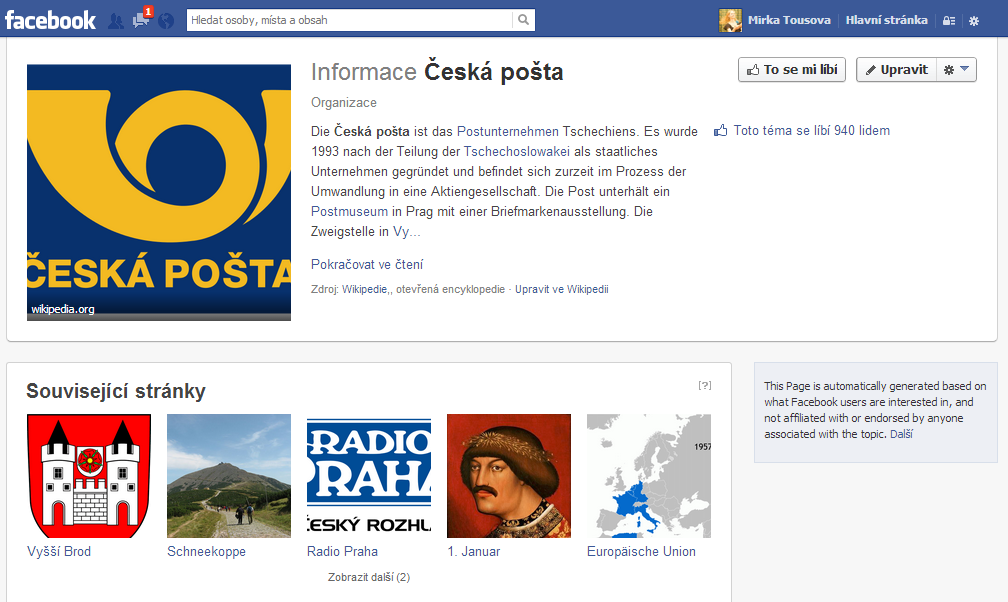Open Vyšší Brod coat of arms thumbnail
Viewport: 1008px width, 602px height.
(89, 476)
